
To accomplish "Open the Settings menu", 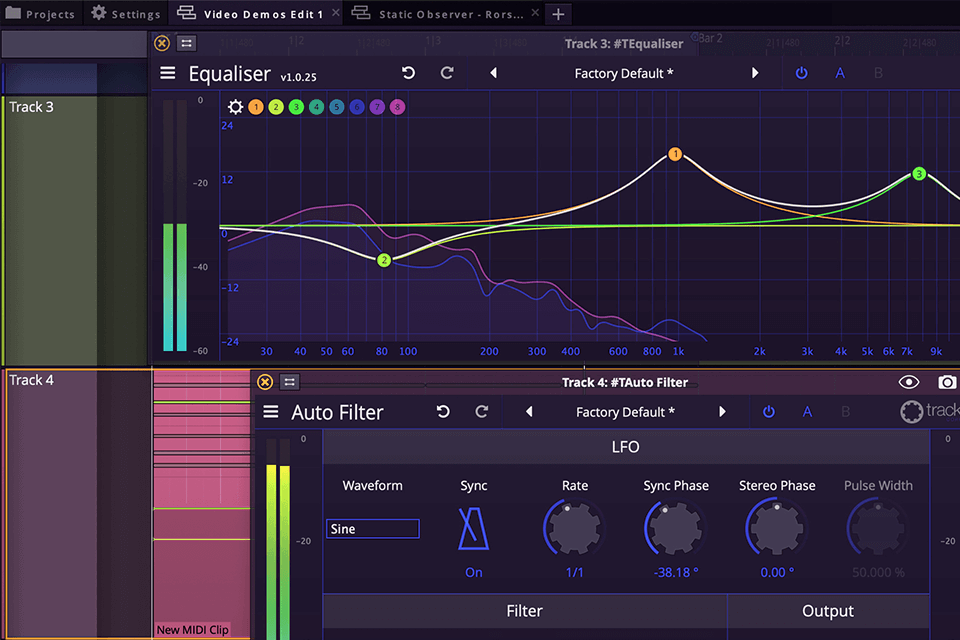I will point(125,13).
